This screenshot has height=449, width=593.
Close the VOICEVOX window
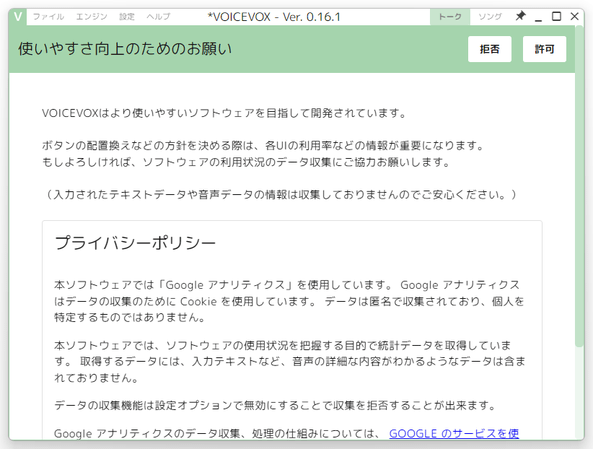point(574,16)
